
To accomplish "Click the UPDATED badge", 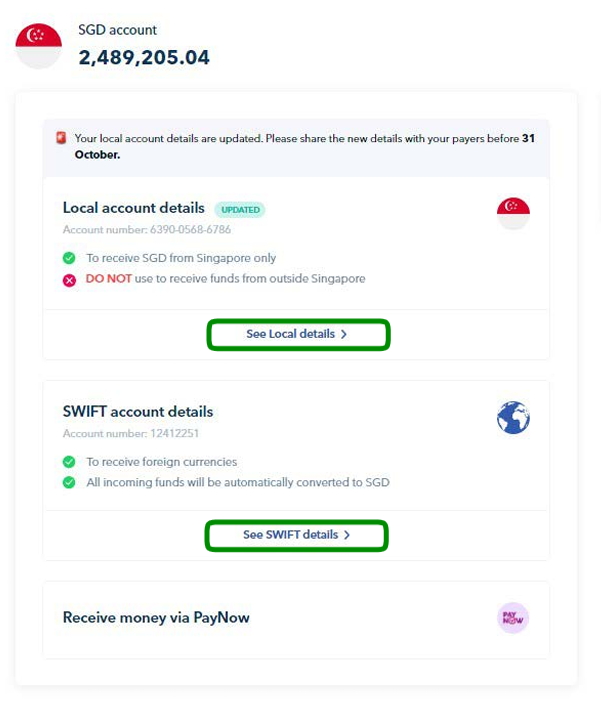I will (x=240, y=210).
